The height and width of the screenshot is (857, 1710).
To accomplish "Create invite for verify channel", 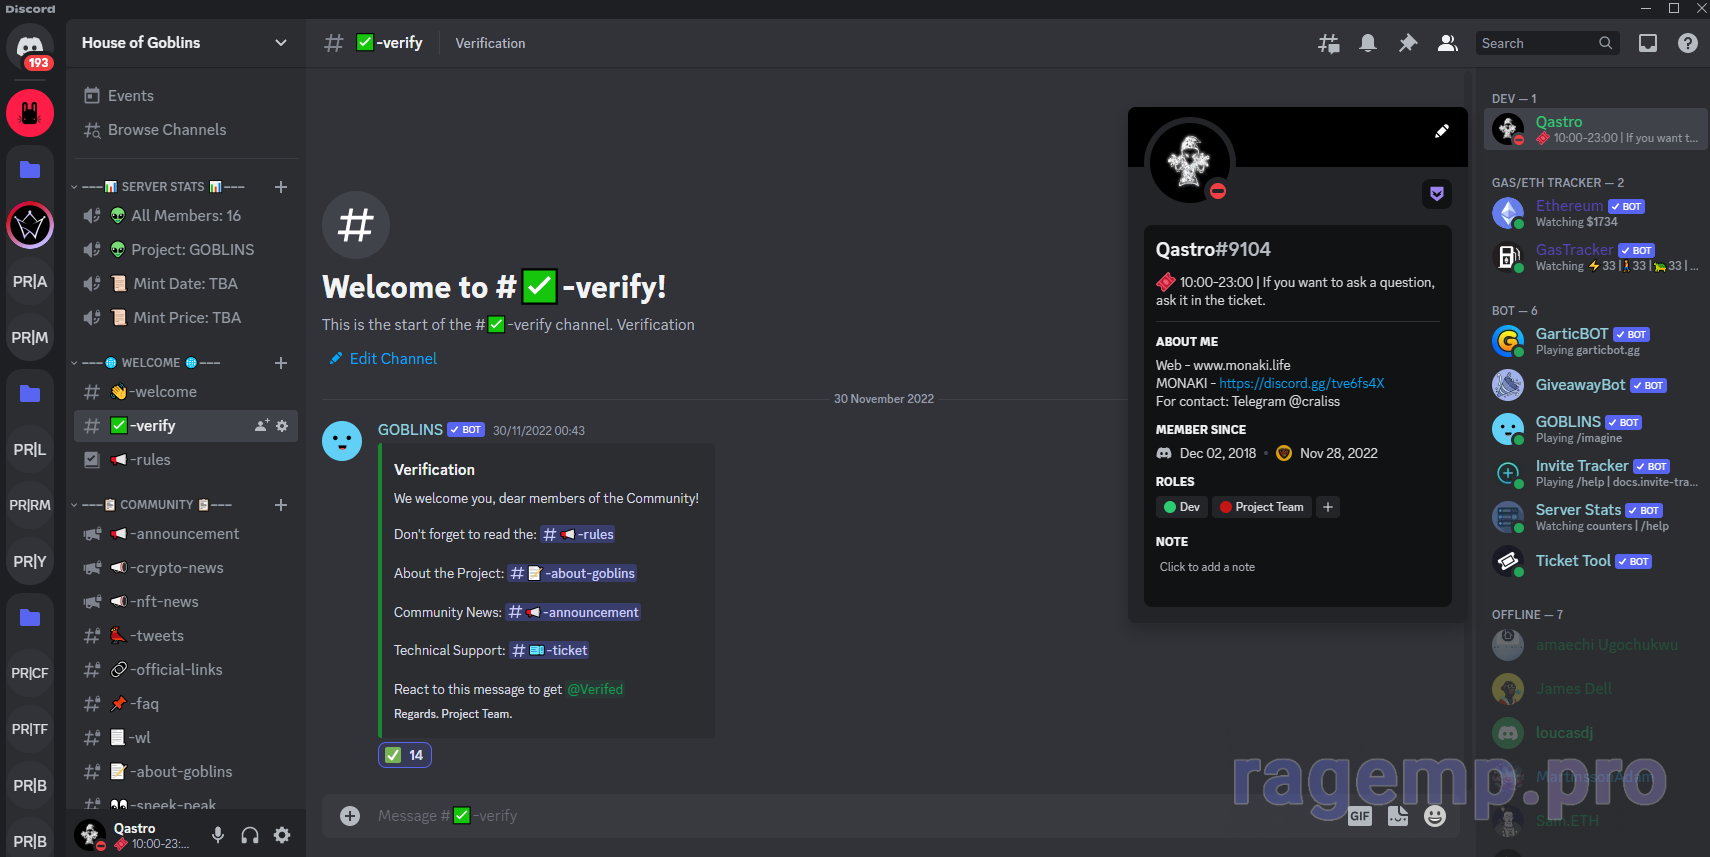I will coord(262,426).
